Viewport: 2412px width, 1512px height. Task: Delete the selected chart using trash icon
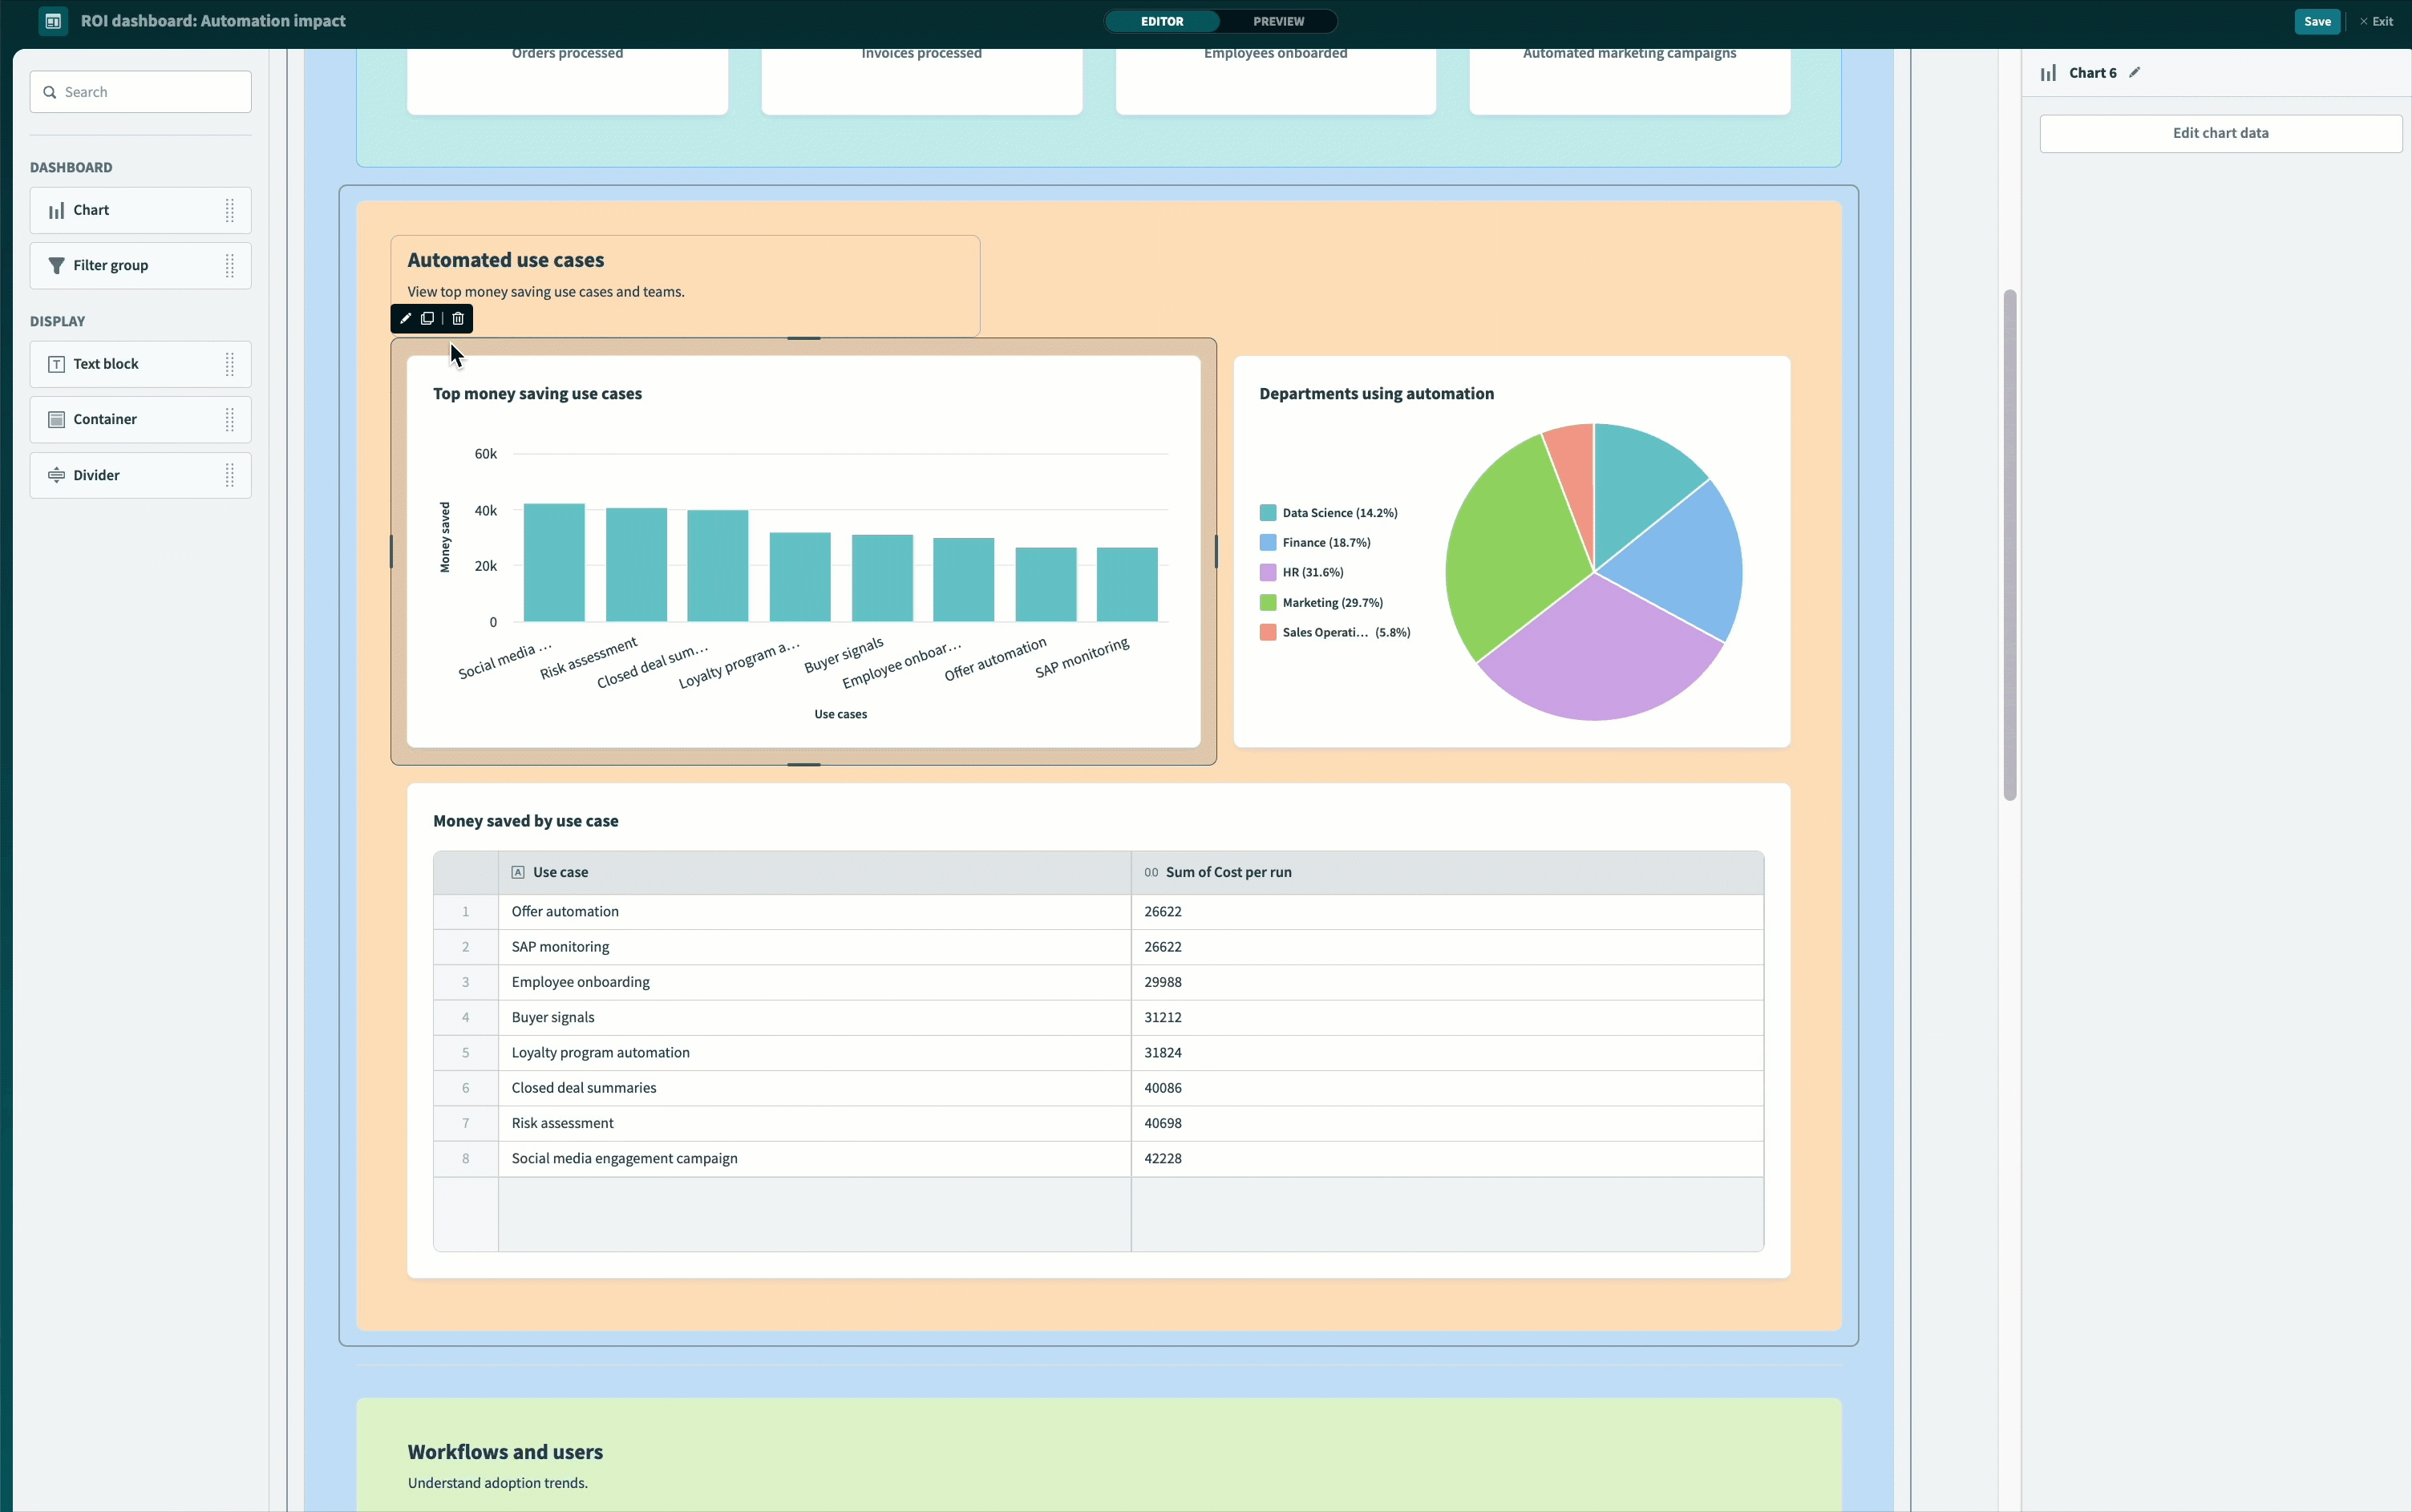point(458,319)
